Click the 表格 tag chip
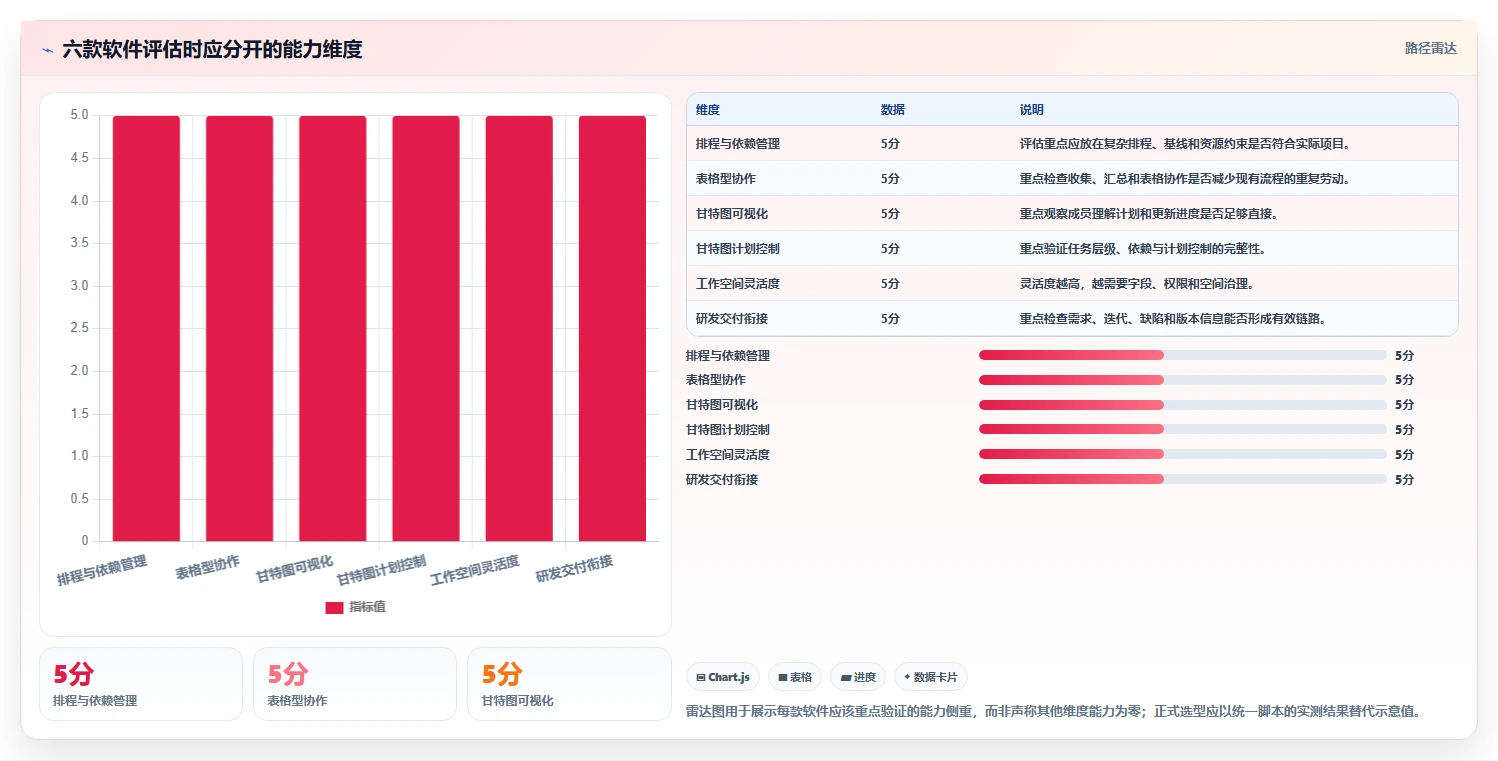The width and height of the screenshot is (1498, 761). pyautogui.click(x=795, y=677)
